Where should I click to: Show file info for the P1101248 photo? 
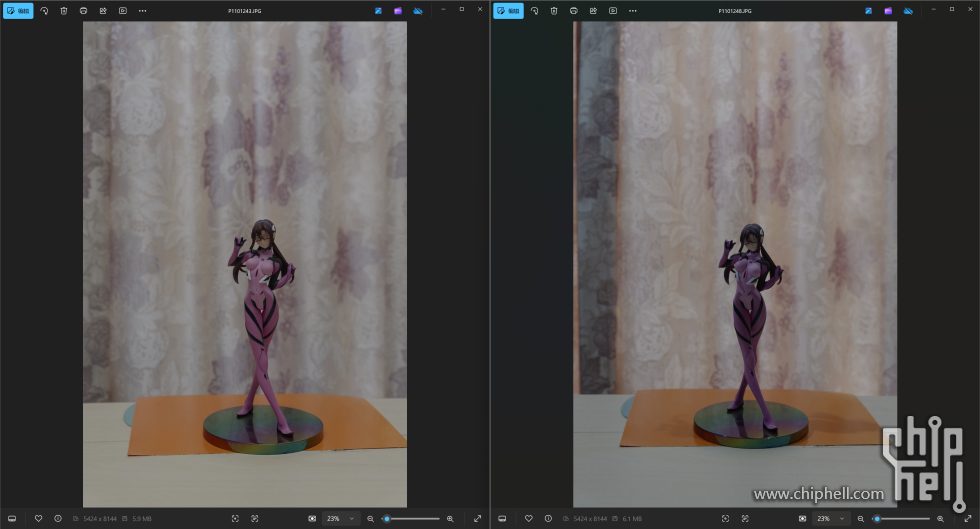point(548,518)
